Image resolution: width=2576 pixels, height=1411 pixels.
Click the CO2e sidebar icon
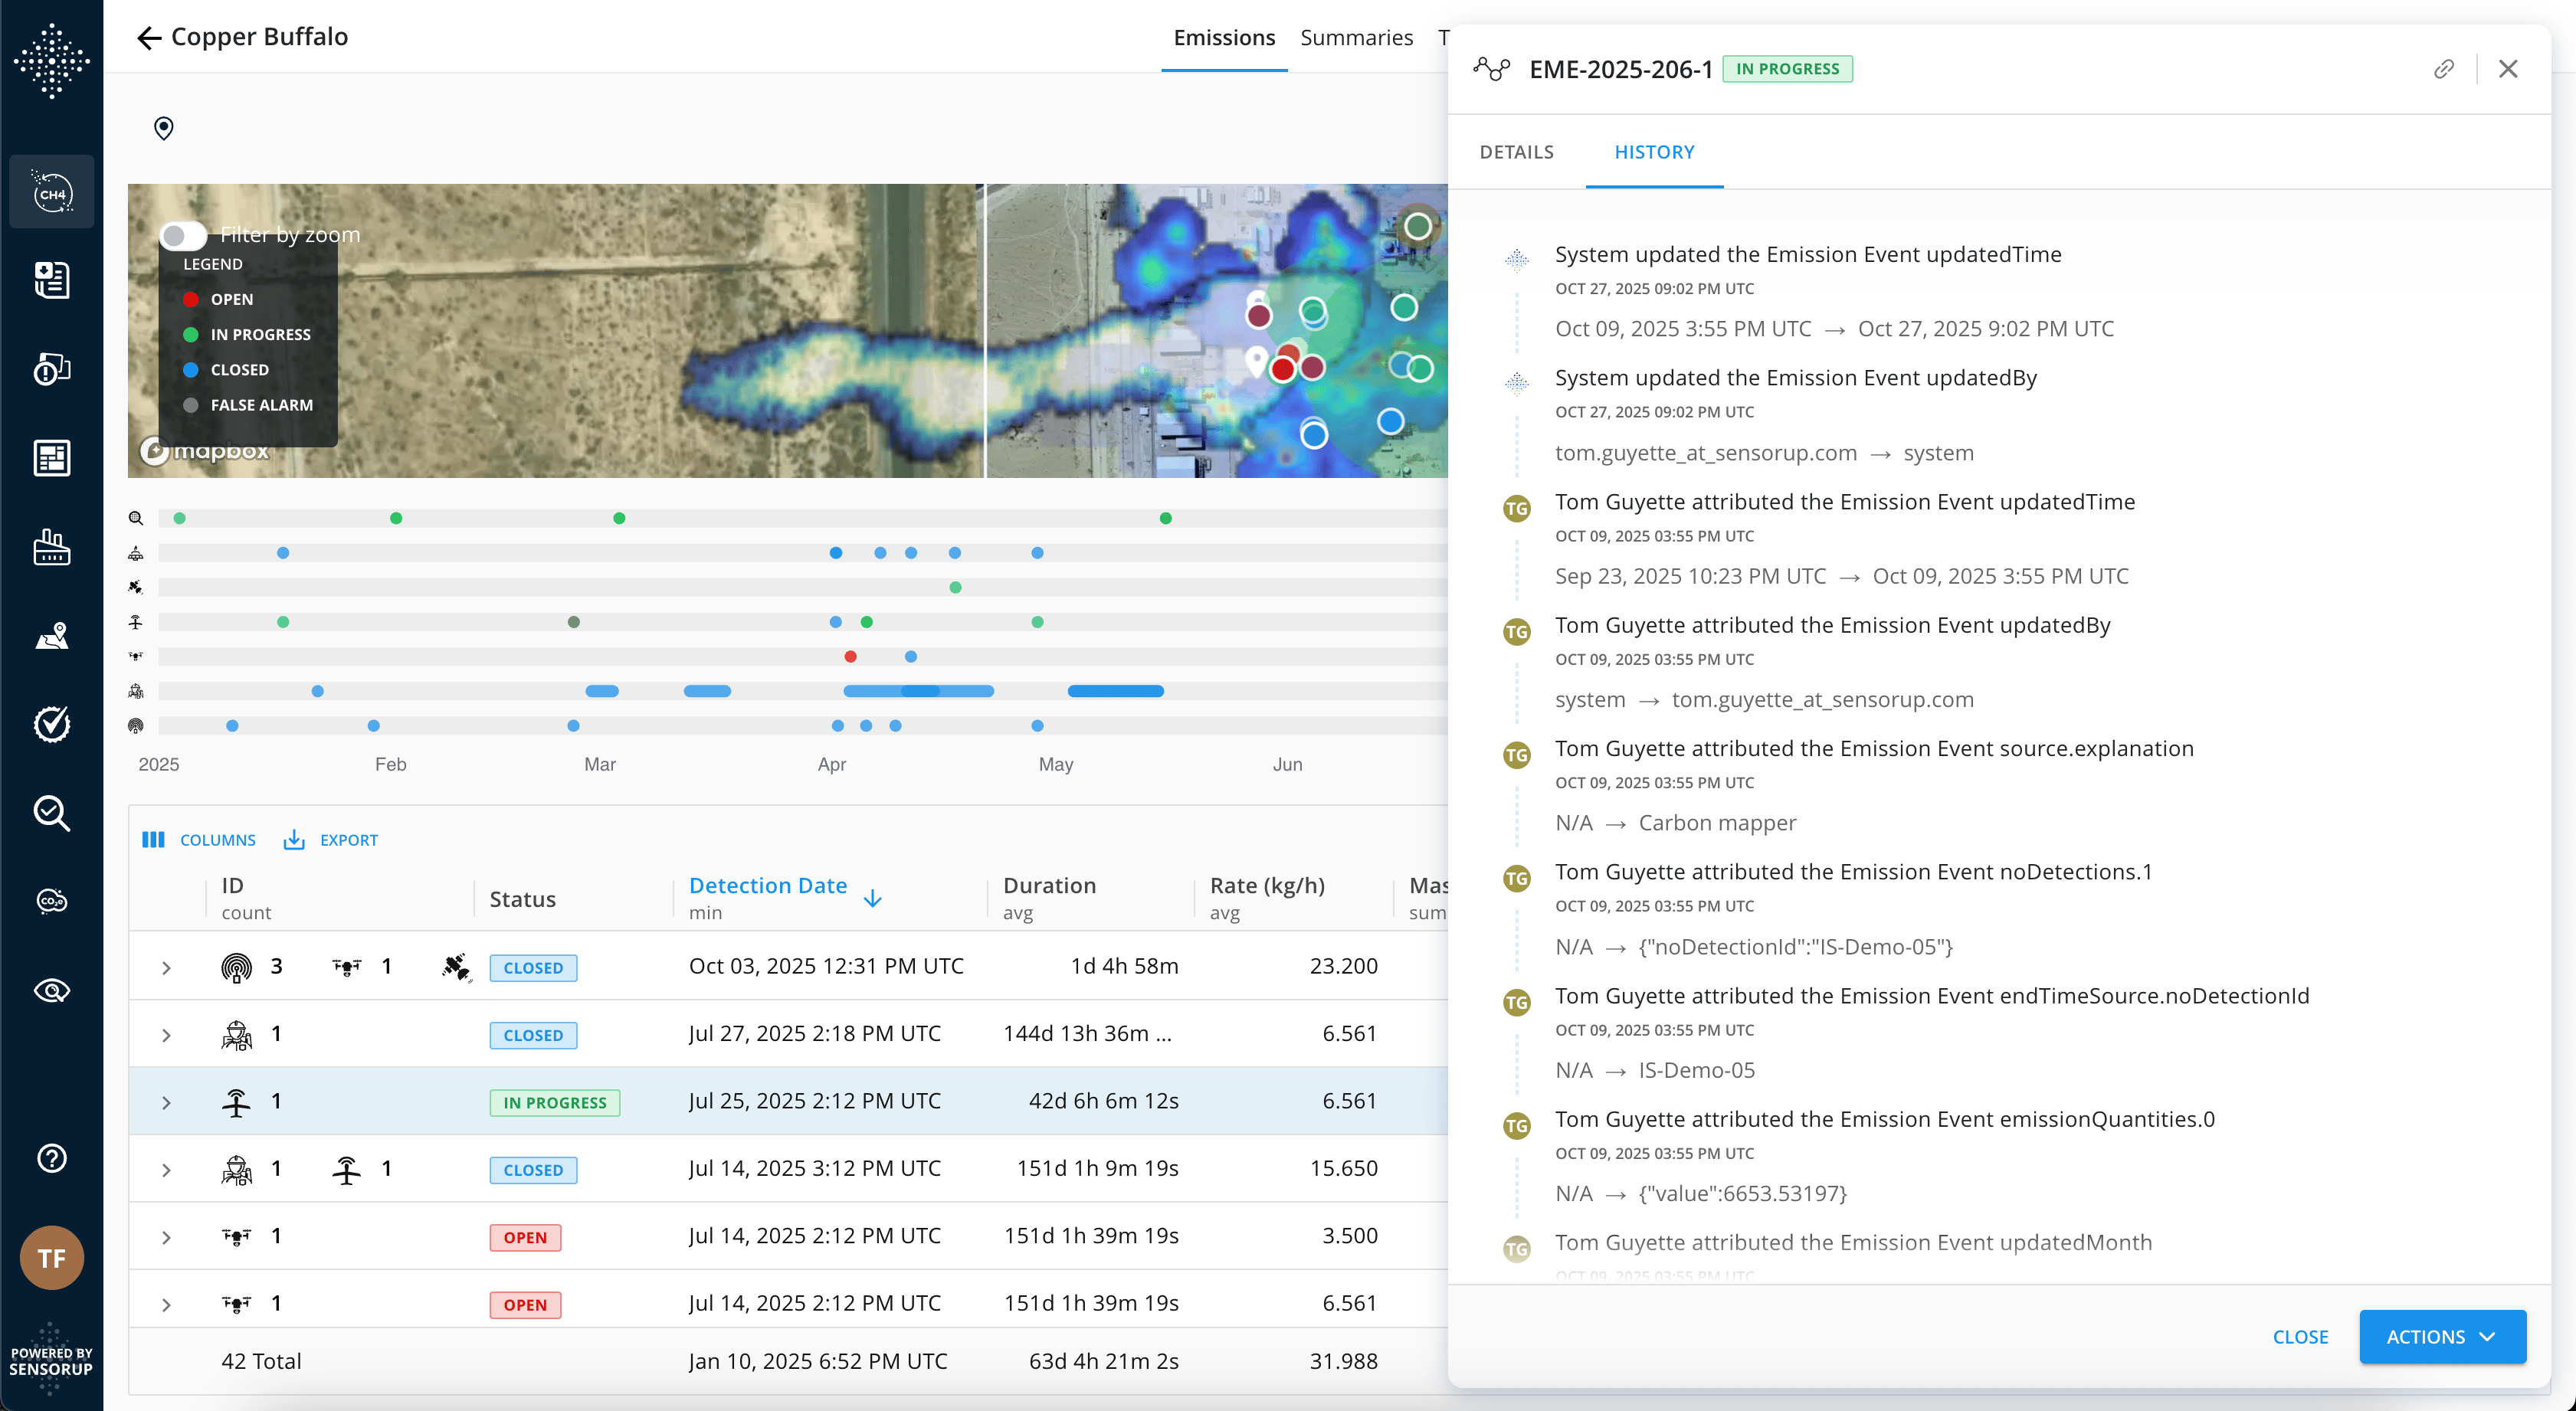click(x=52, y=901)
